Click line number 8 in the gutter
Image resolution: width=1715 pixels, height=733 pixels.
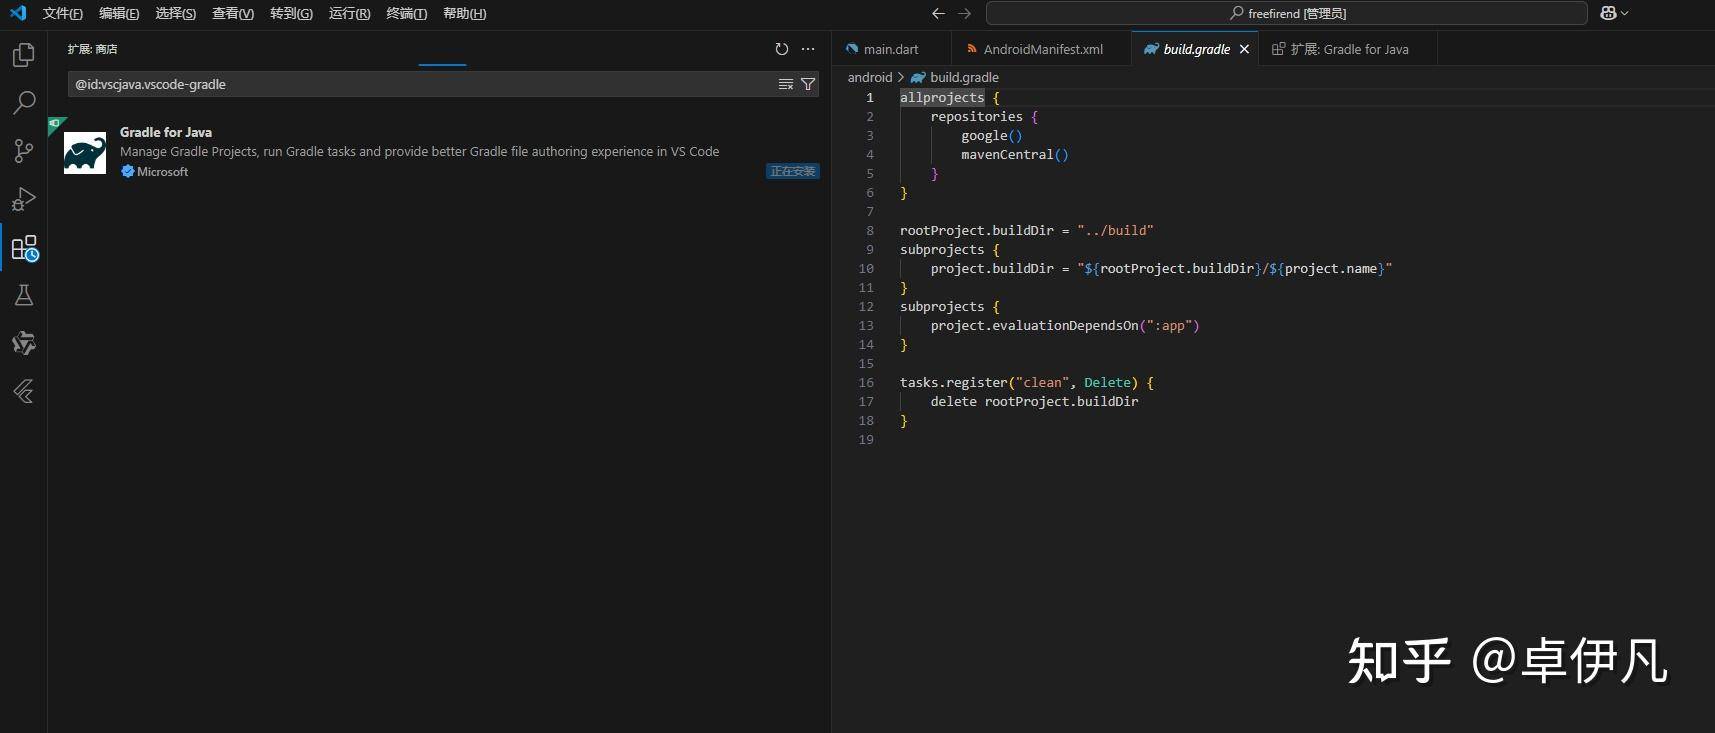pyautogui.click(x=870, y=230)
